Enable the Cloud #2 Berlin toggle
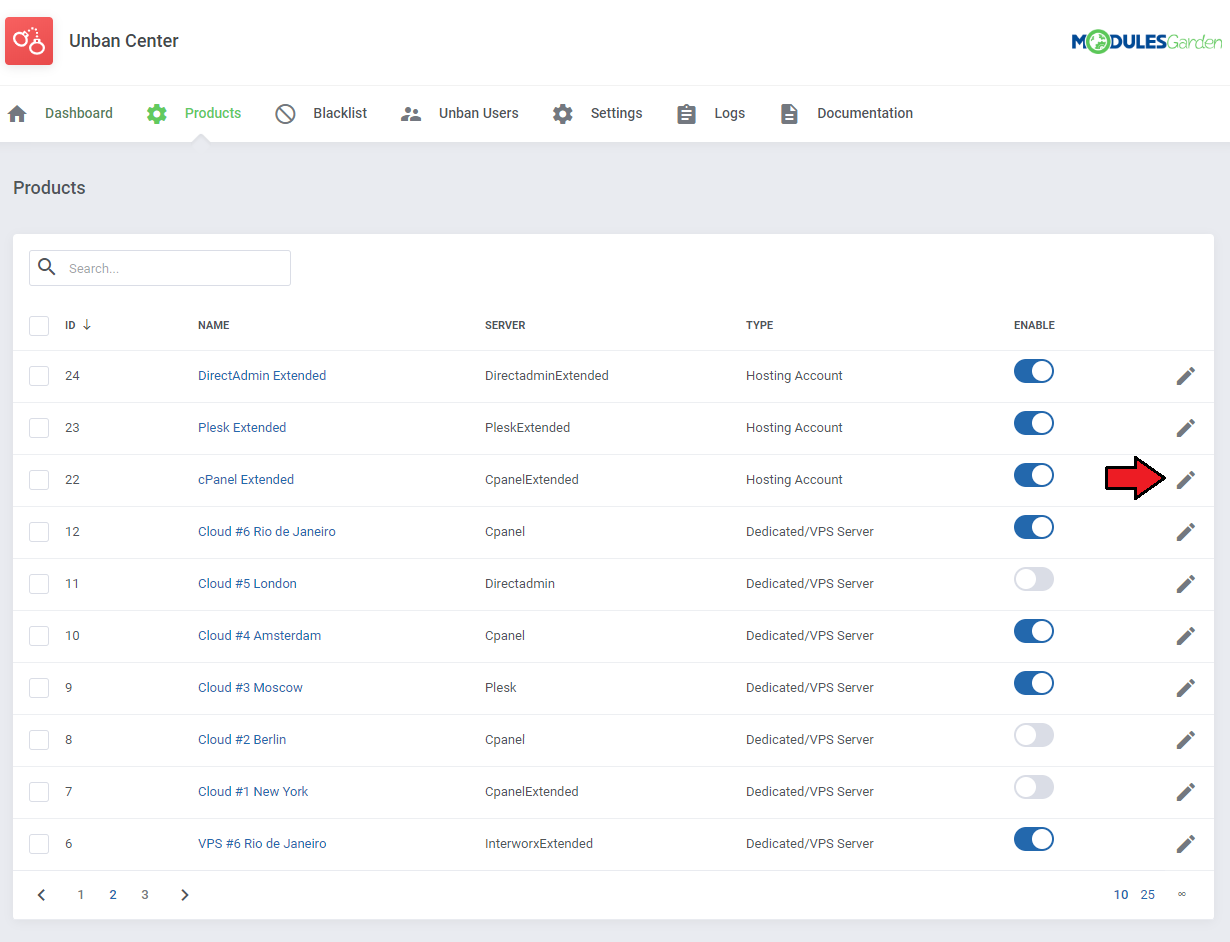This screenshot has height=942, width=1230. (x=1034, y=736)
